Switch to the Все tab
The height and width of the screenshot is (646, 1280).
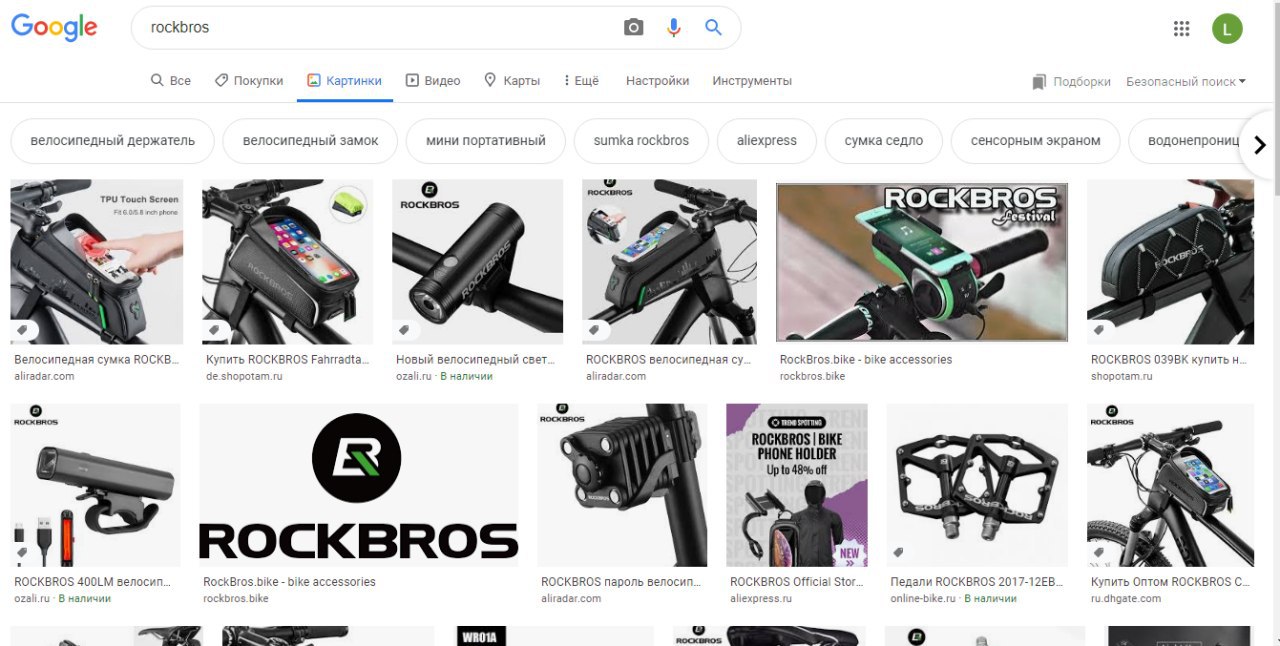170,81
